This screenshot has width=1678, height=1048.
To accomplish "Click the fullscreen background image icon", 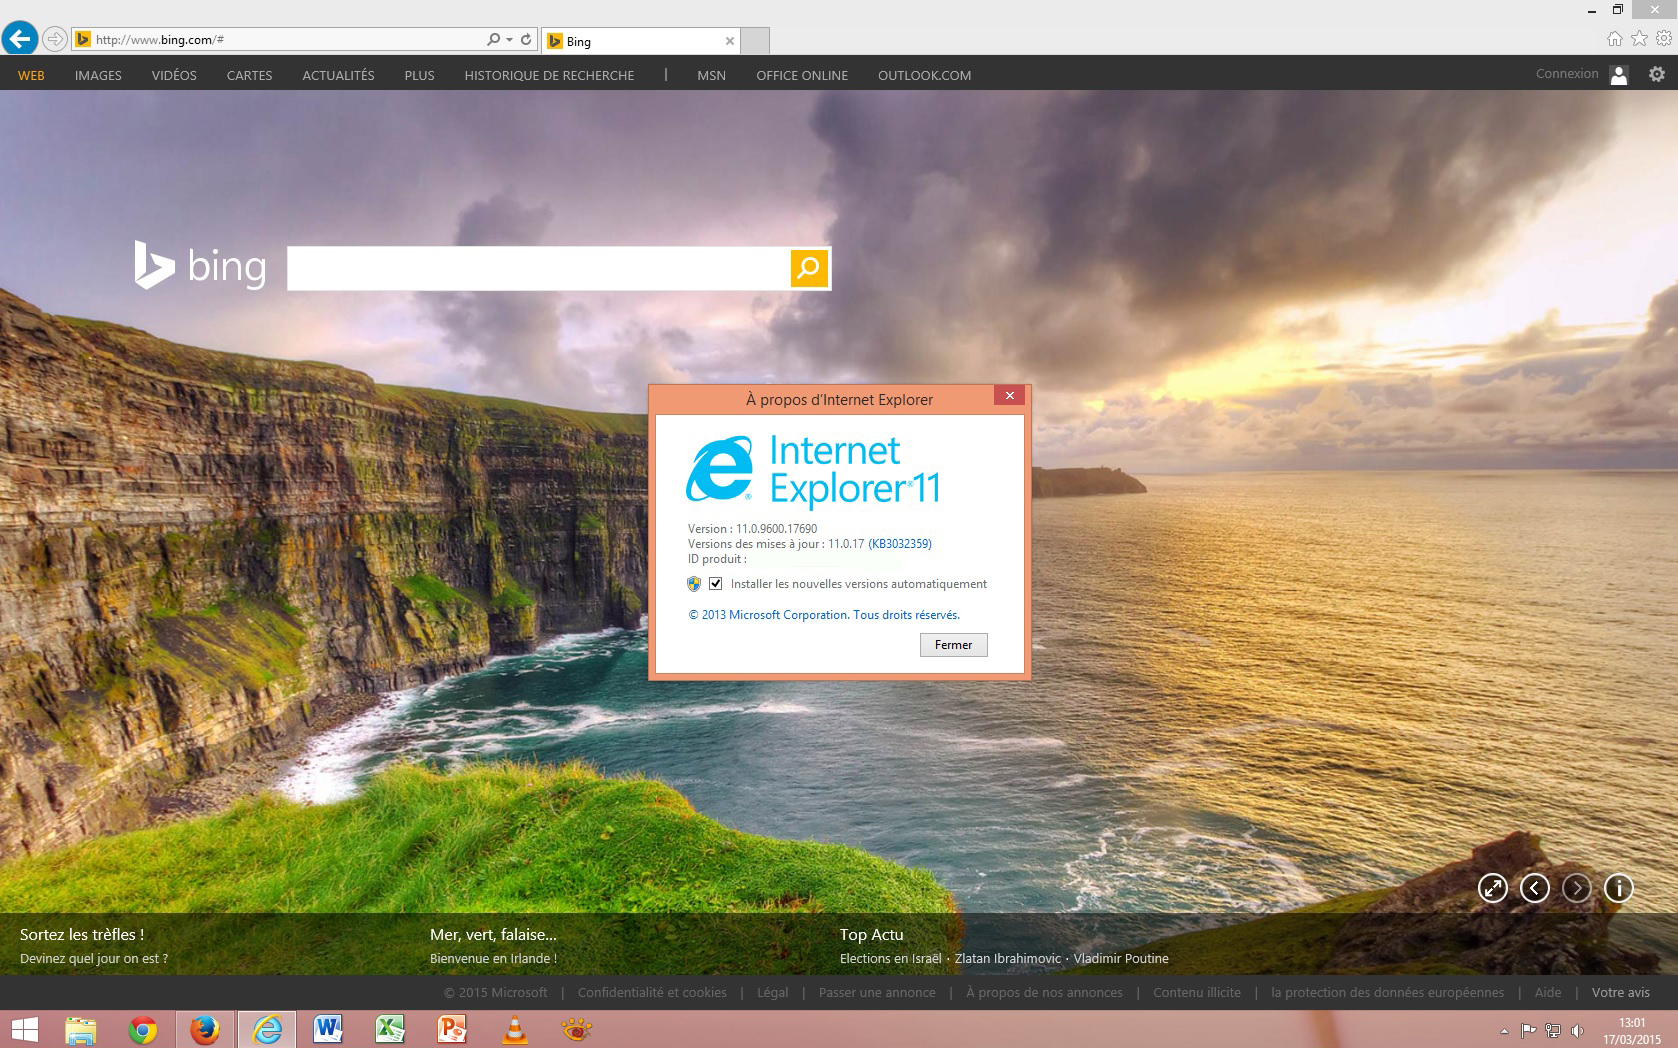I will pos(1492,888).
